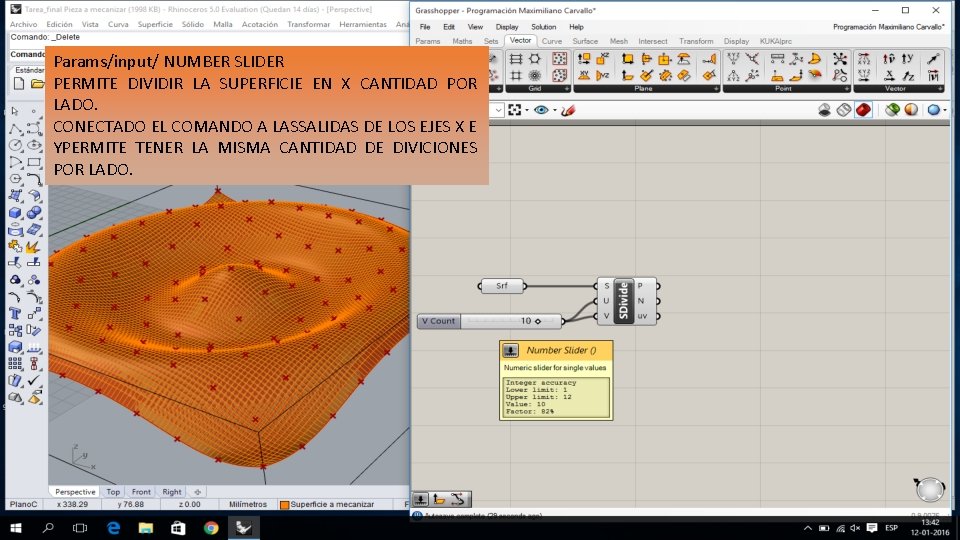
Task: Select the Rhino Polyline tool
Action: point(15,129)
